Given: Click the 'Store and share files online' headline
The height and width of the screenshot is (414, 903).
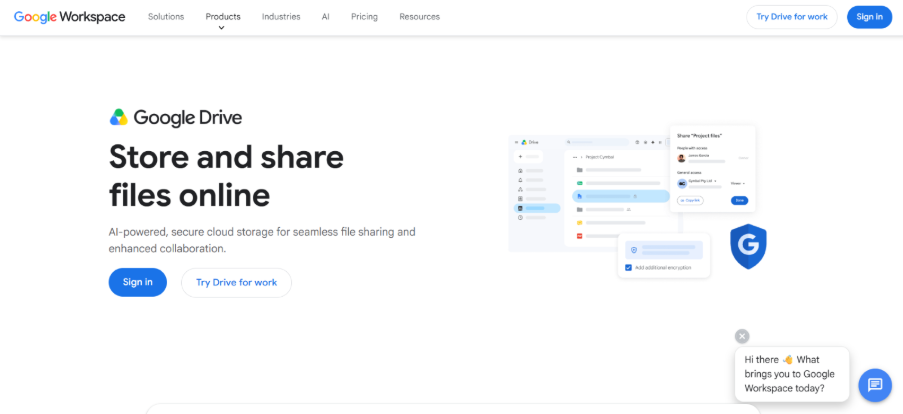Looking at the screenshot, I should 226,175.
